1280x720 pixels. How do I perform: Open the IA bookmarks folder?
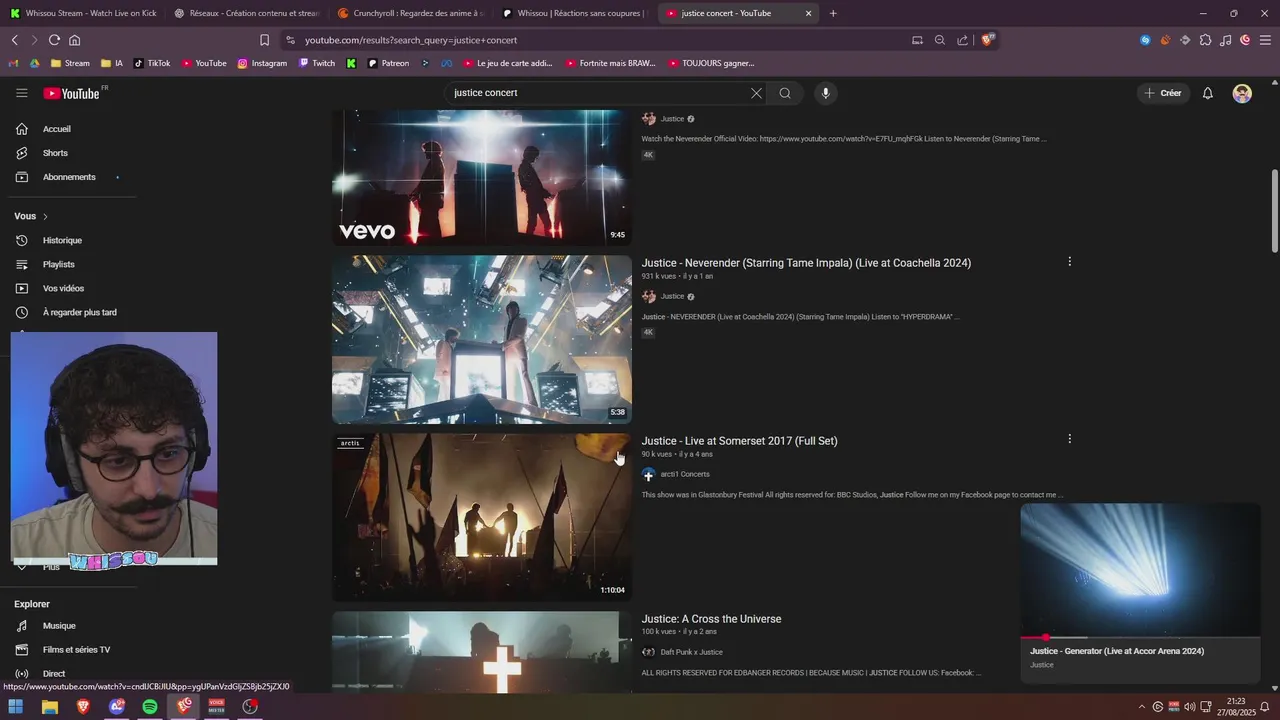click(112, 63)
